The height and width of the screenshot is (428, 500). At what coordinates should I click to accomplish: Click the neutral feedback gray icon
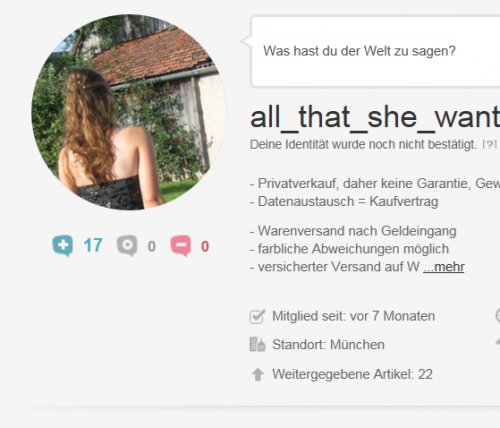point(127,246)
